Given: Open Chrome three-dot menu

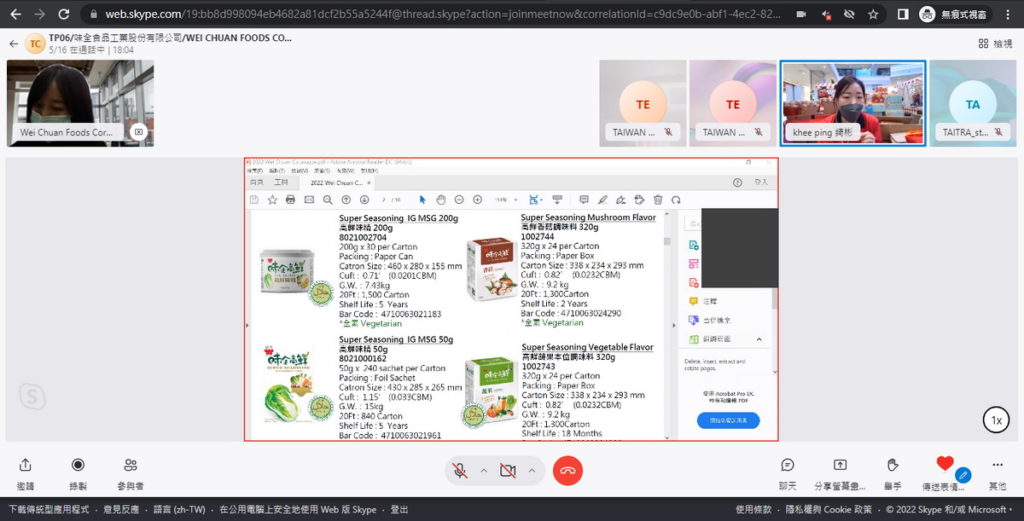Looking at the screenshot, I should click(x=1008, y=14).
